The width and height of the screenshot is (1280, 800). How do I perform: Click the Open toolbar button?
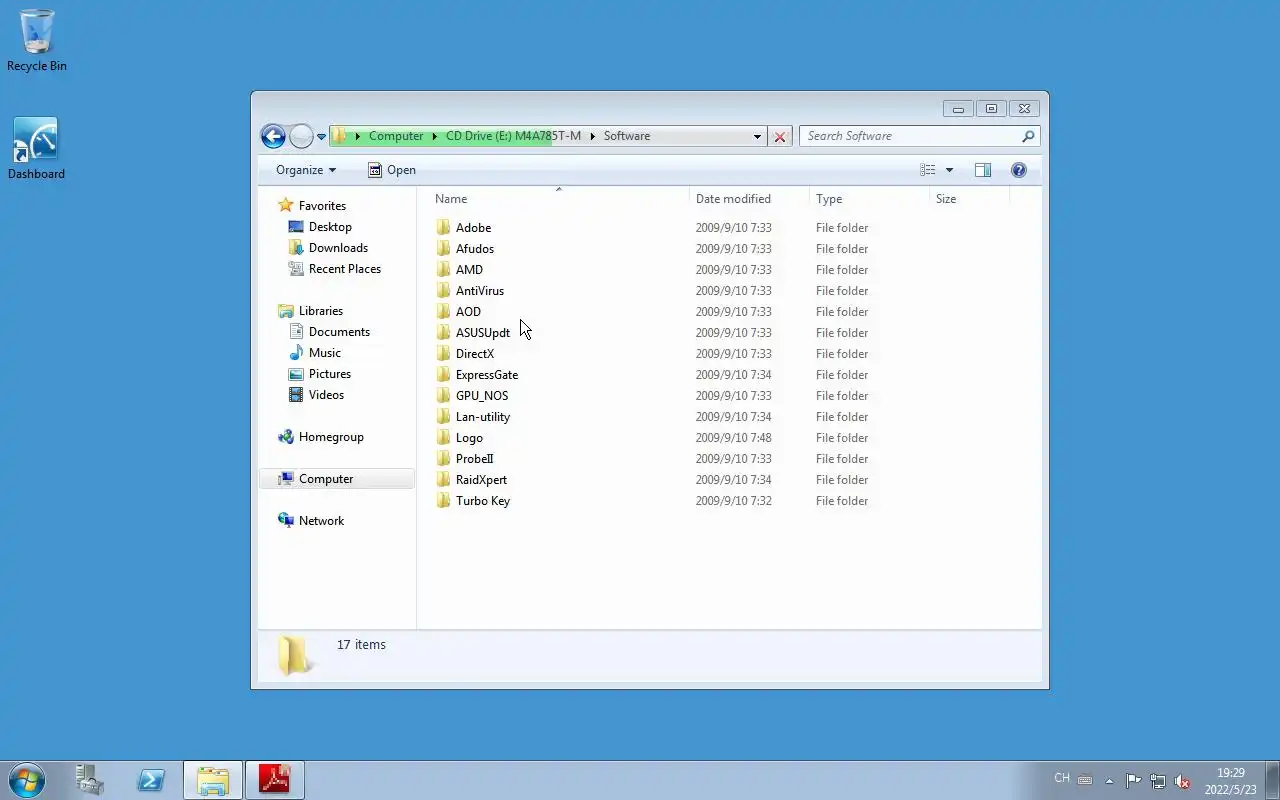pyautogui.click(x=391, y=170)
